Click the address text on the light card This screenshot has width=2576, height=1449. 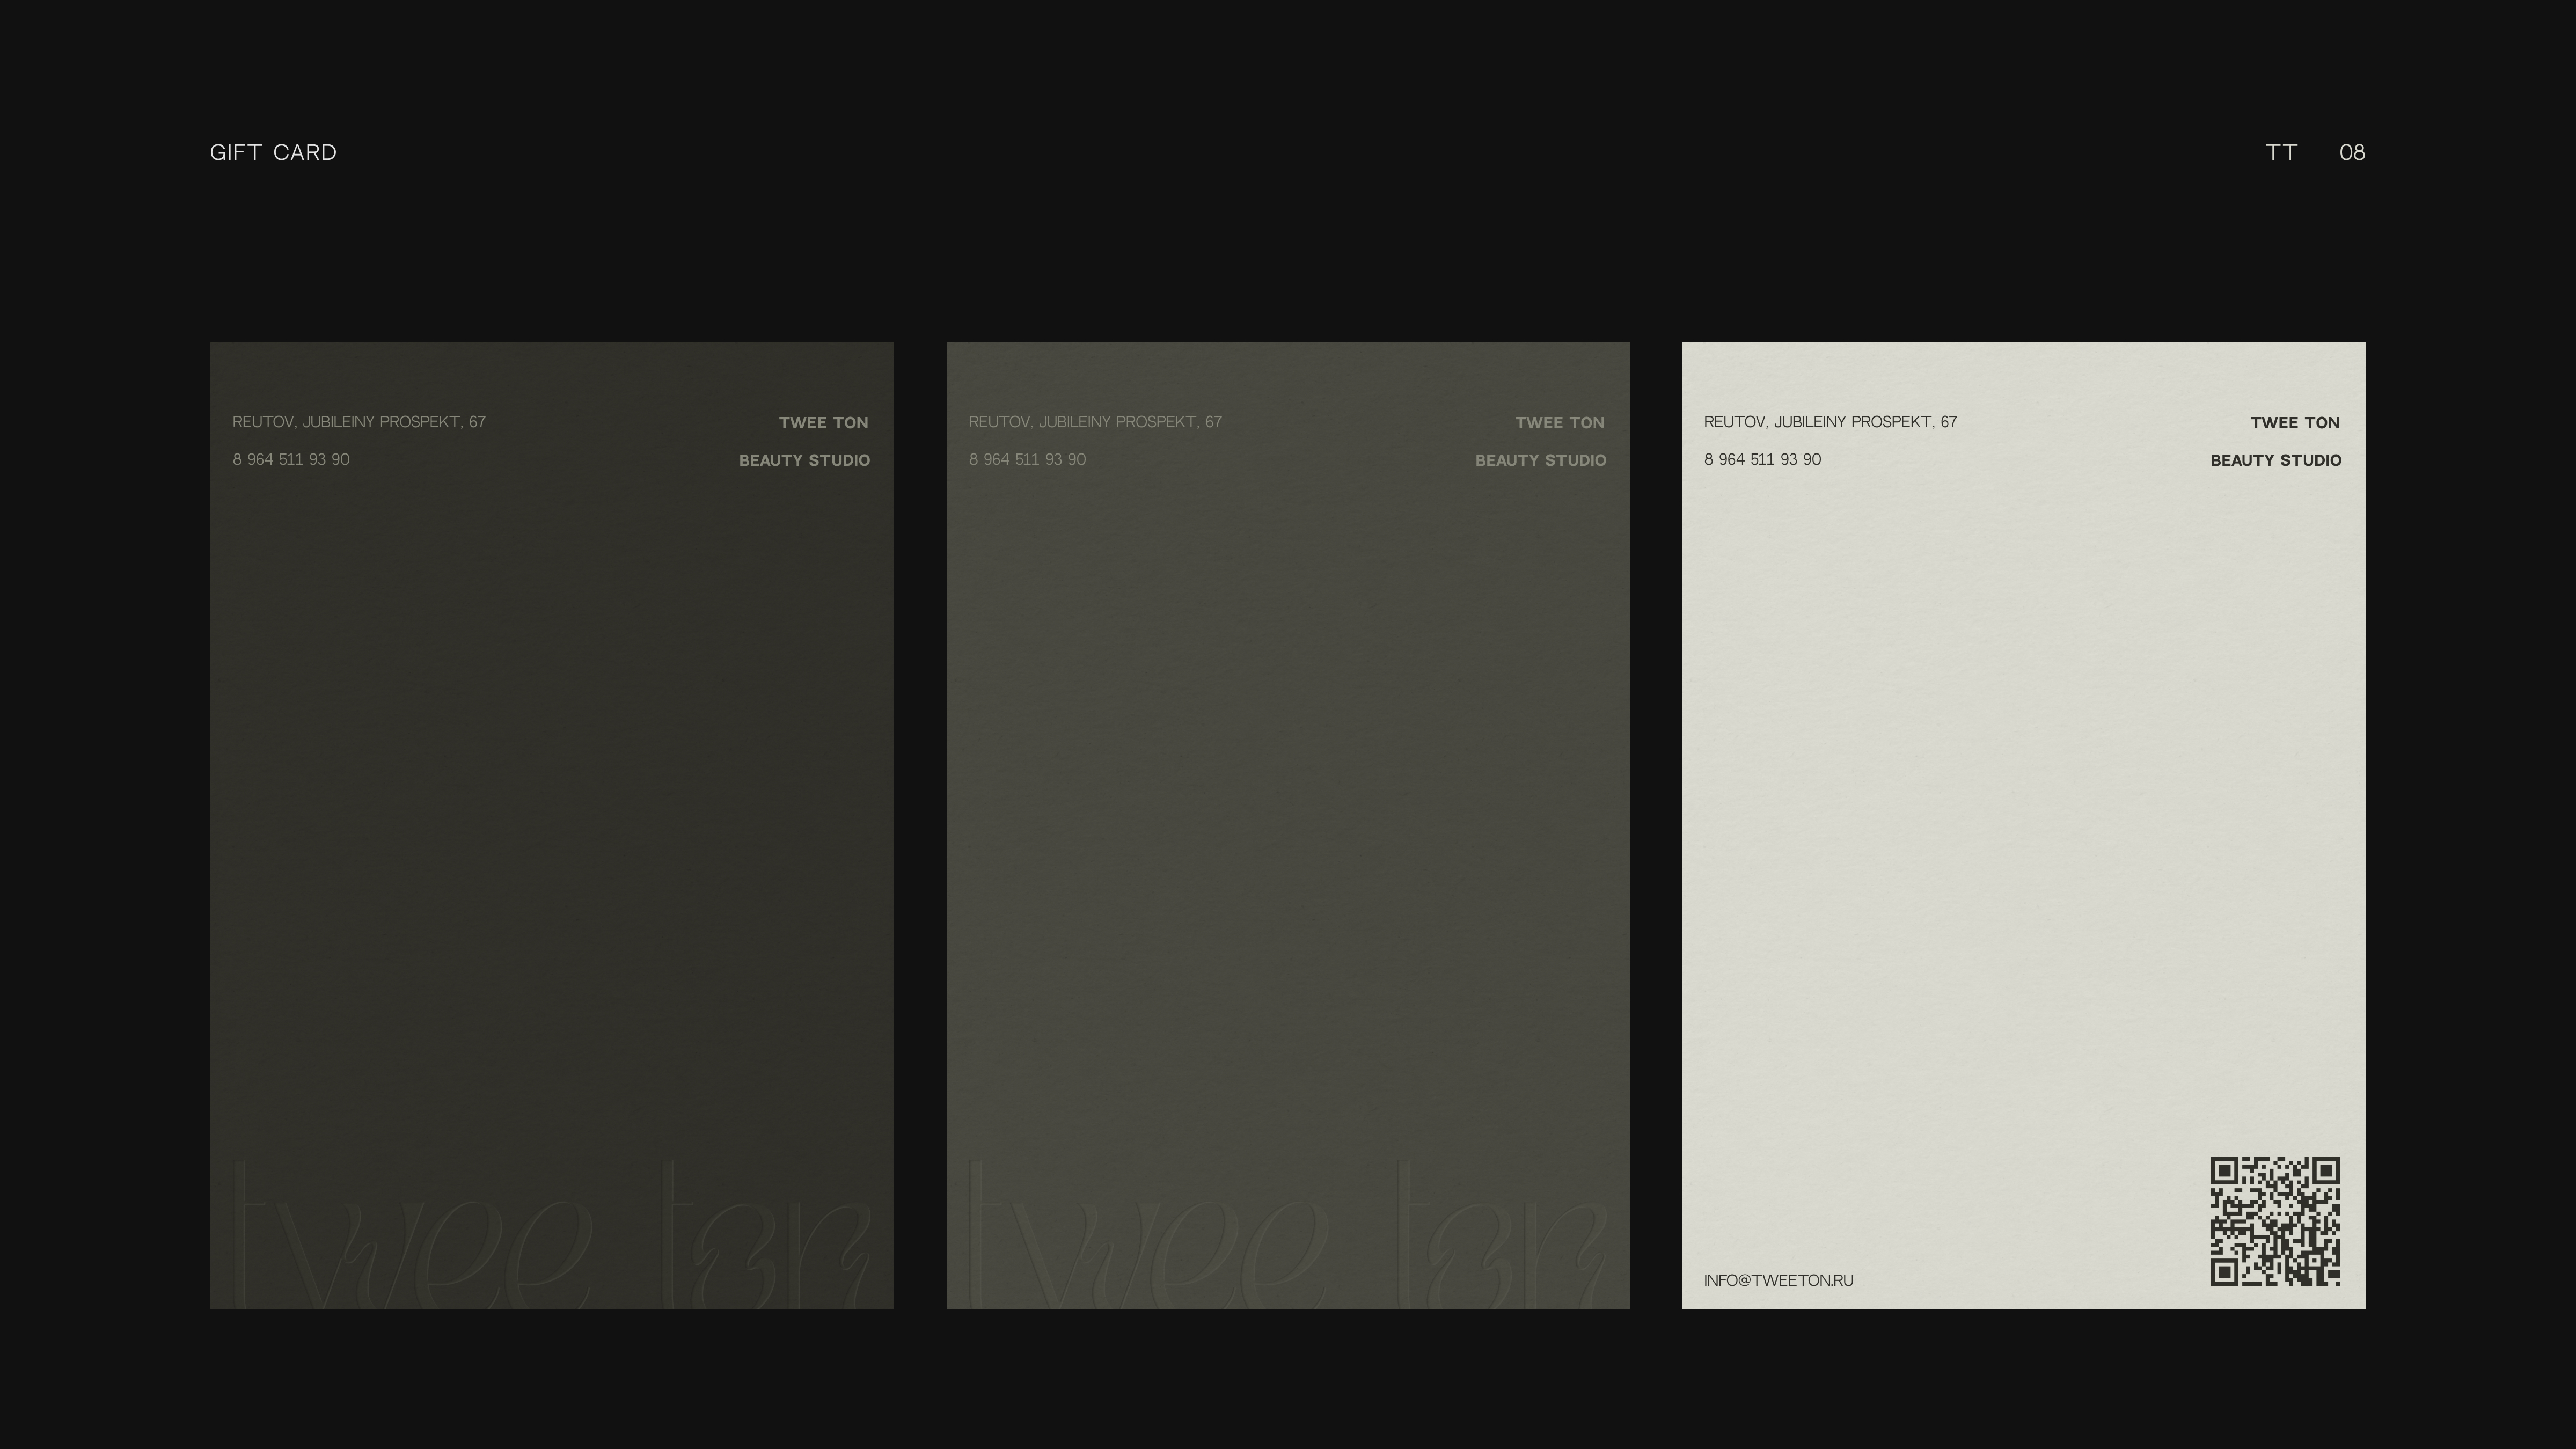pyautogui.click(x=1830, y=422)
